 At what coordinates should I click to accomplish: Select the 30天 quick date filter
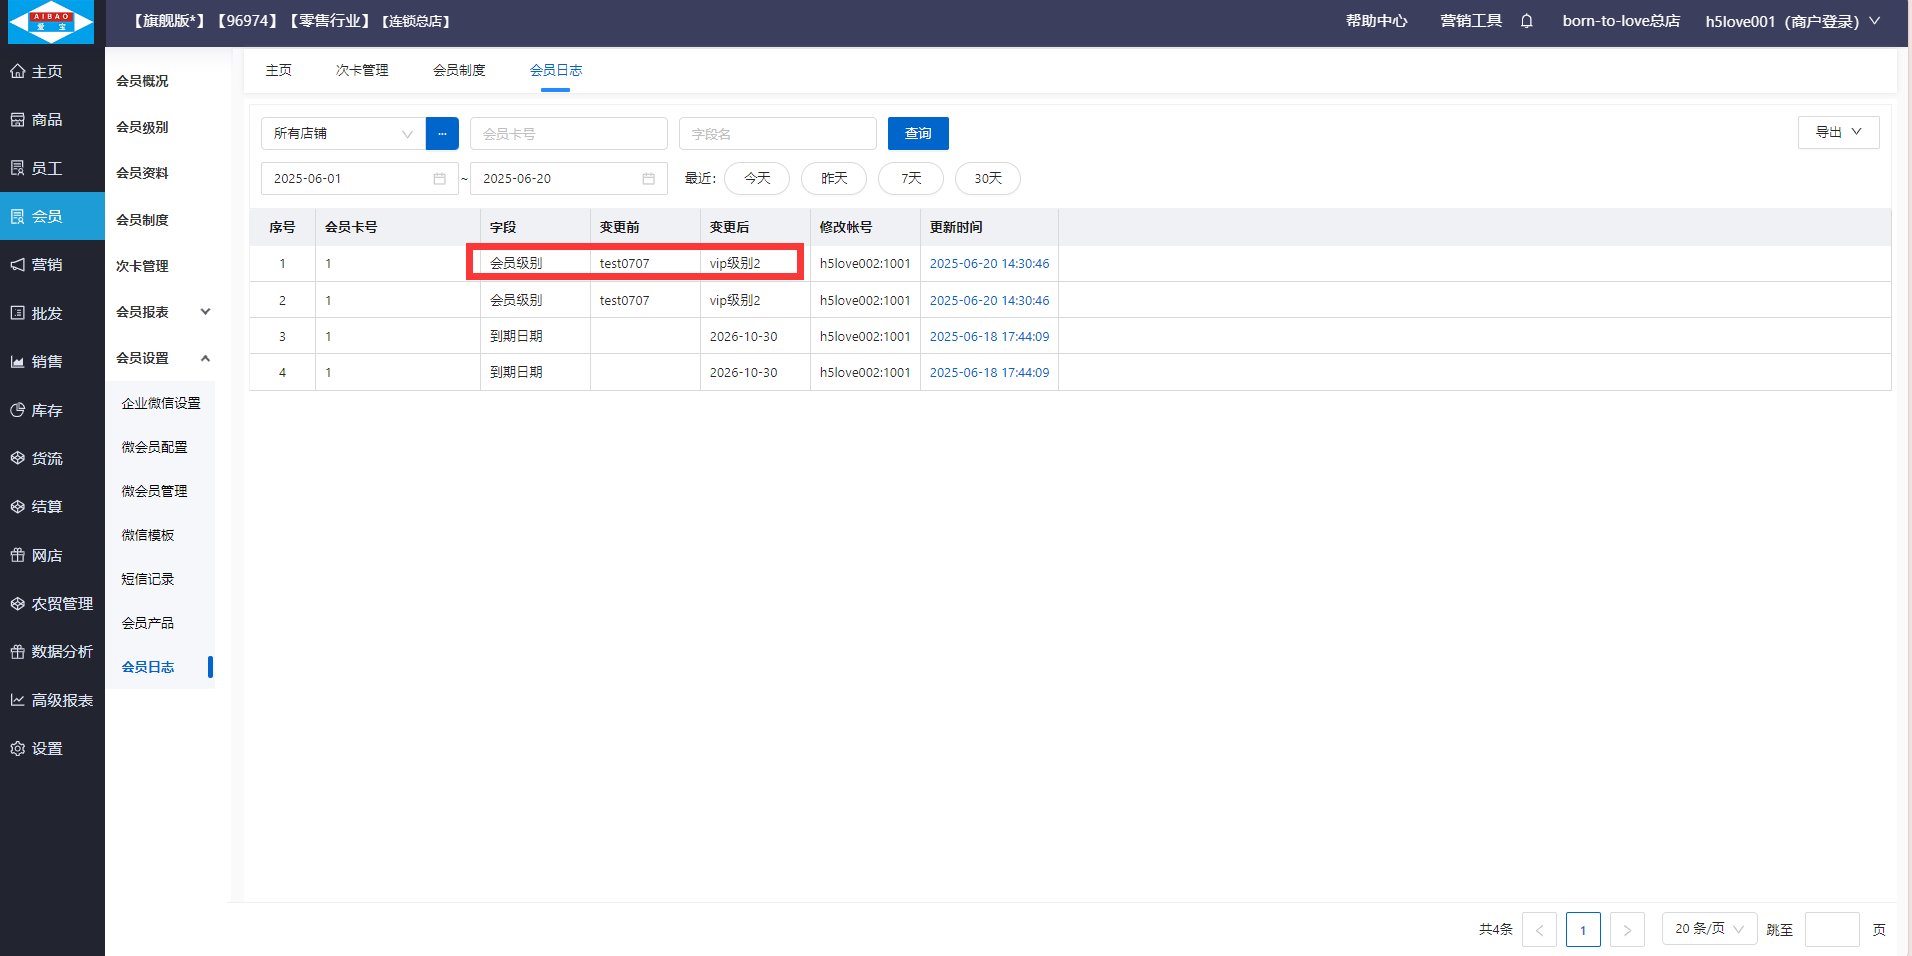[987, 179]
